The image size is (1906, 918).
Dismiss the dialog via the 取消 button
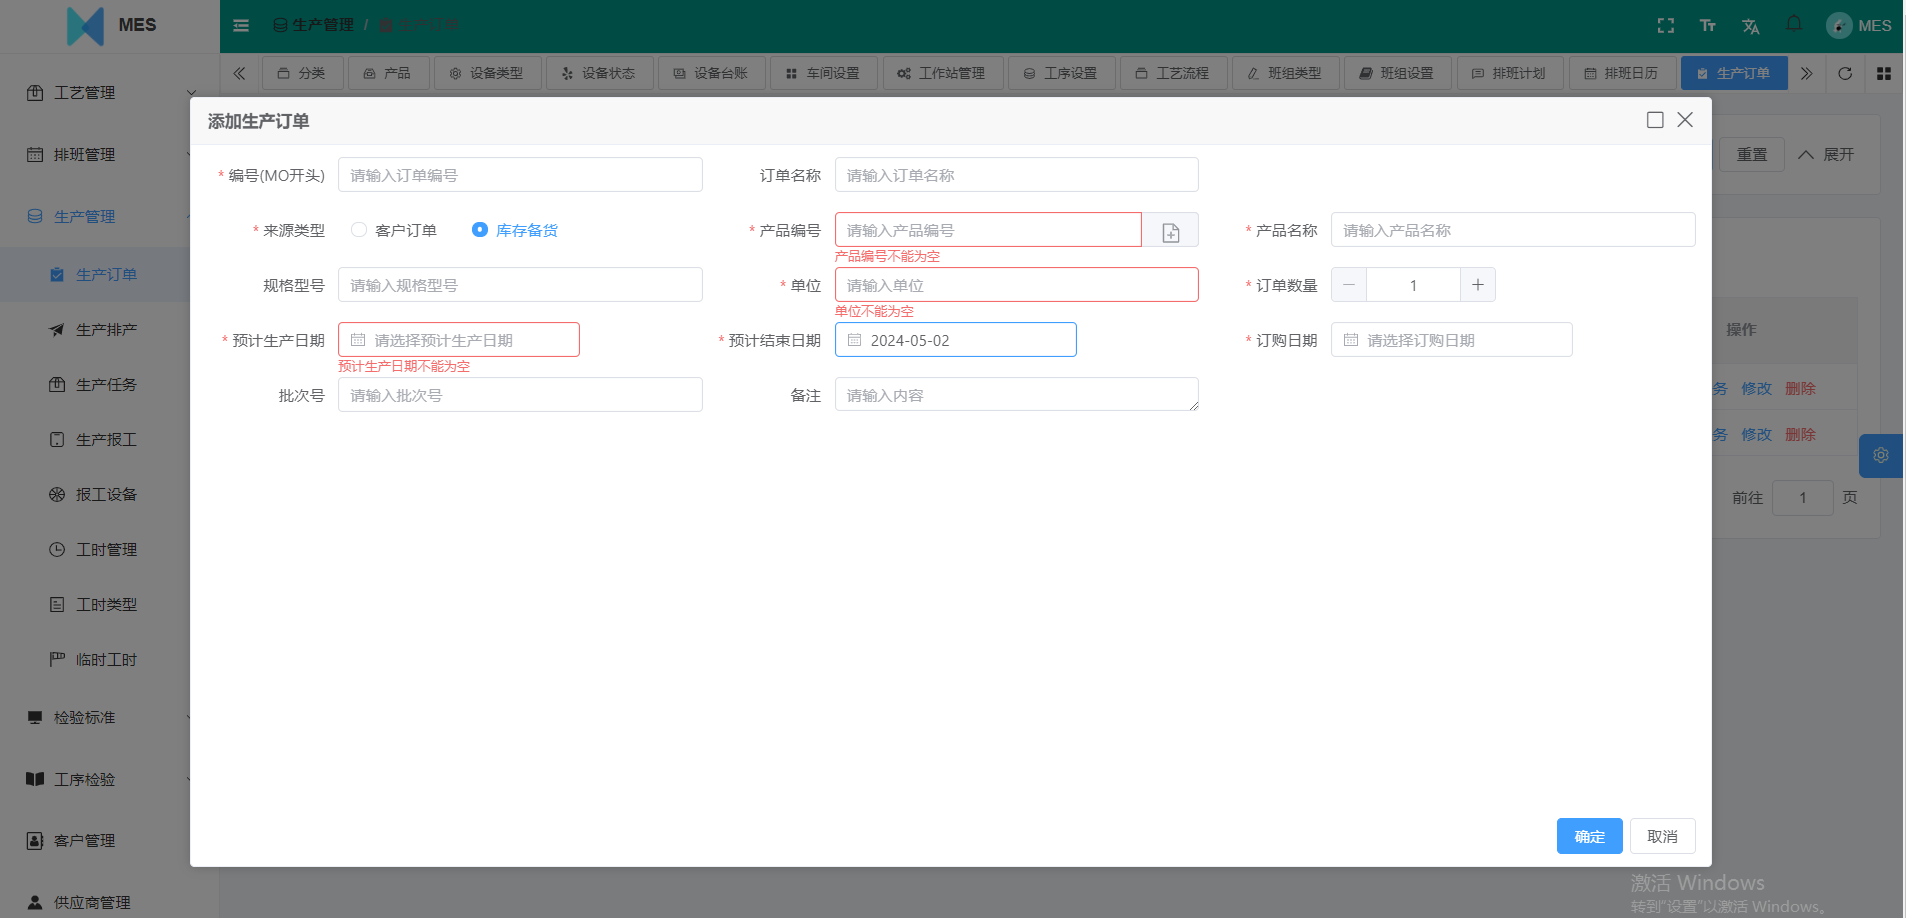point(1661,836)
